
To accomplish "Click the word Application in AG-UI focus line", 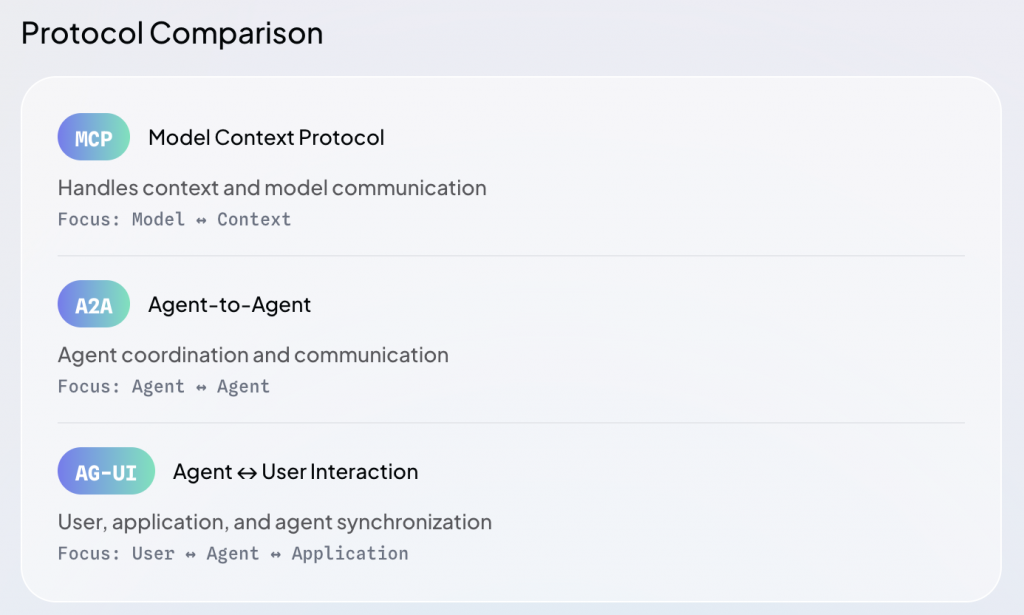I will 349,554.
